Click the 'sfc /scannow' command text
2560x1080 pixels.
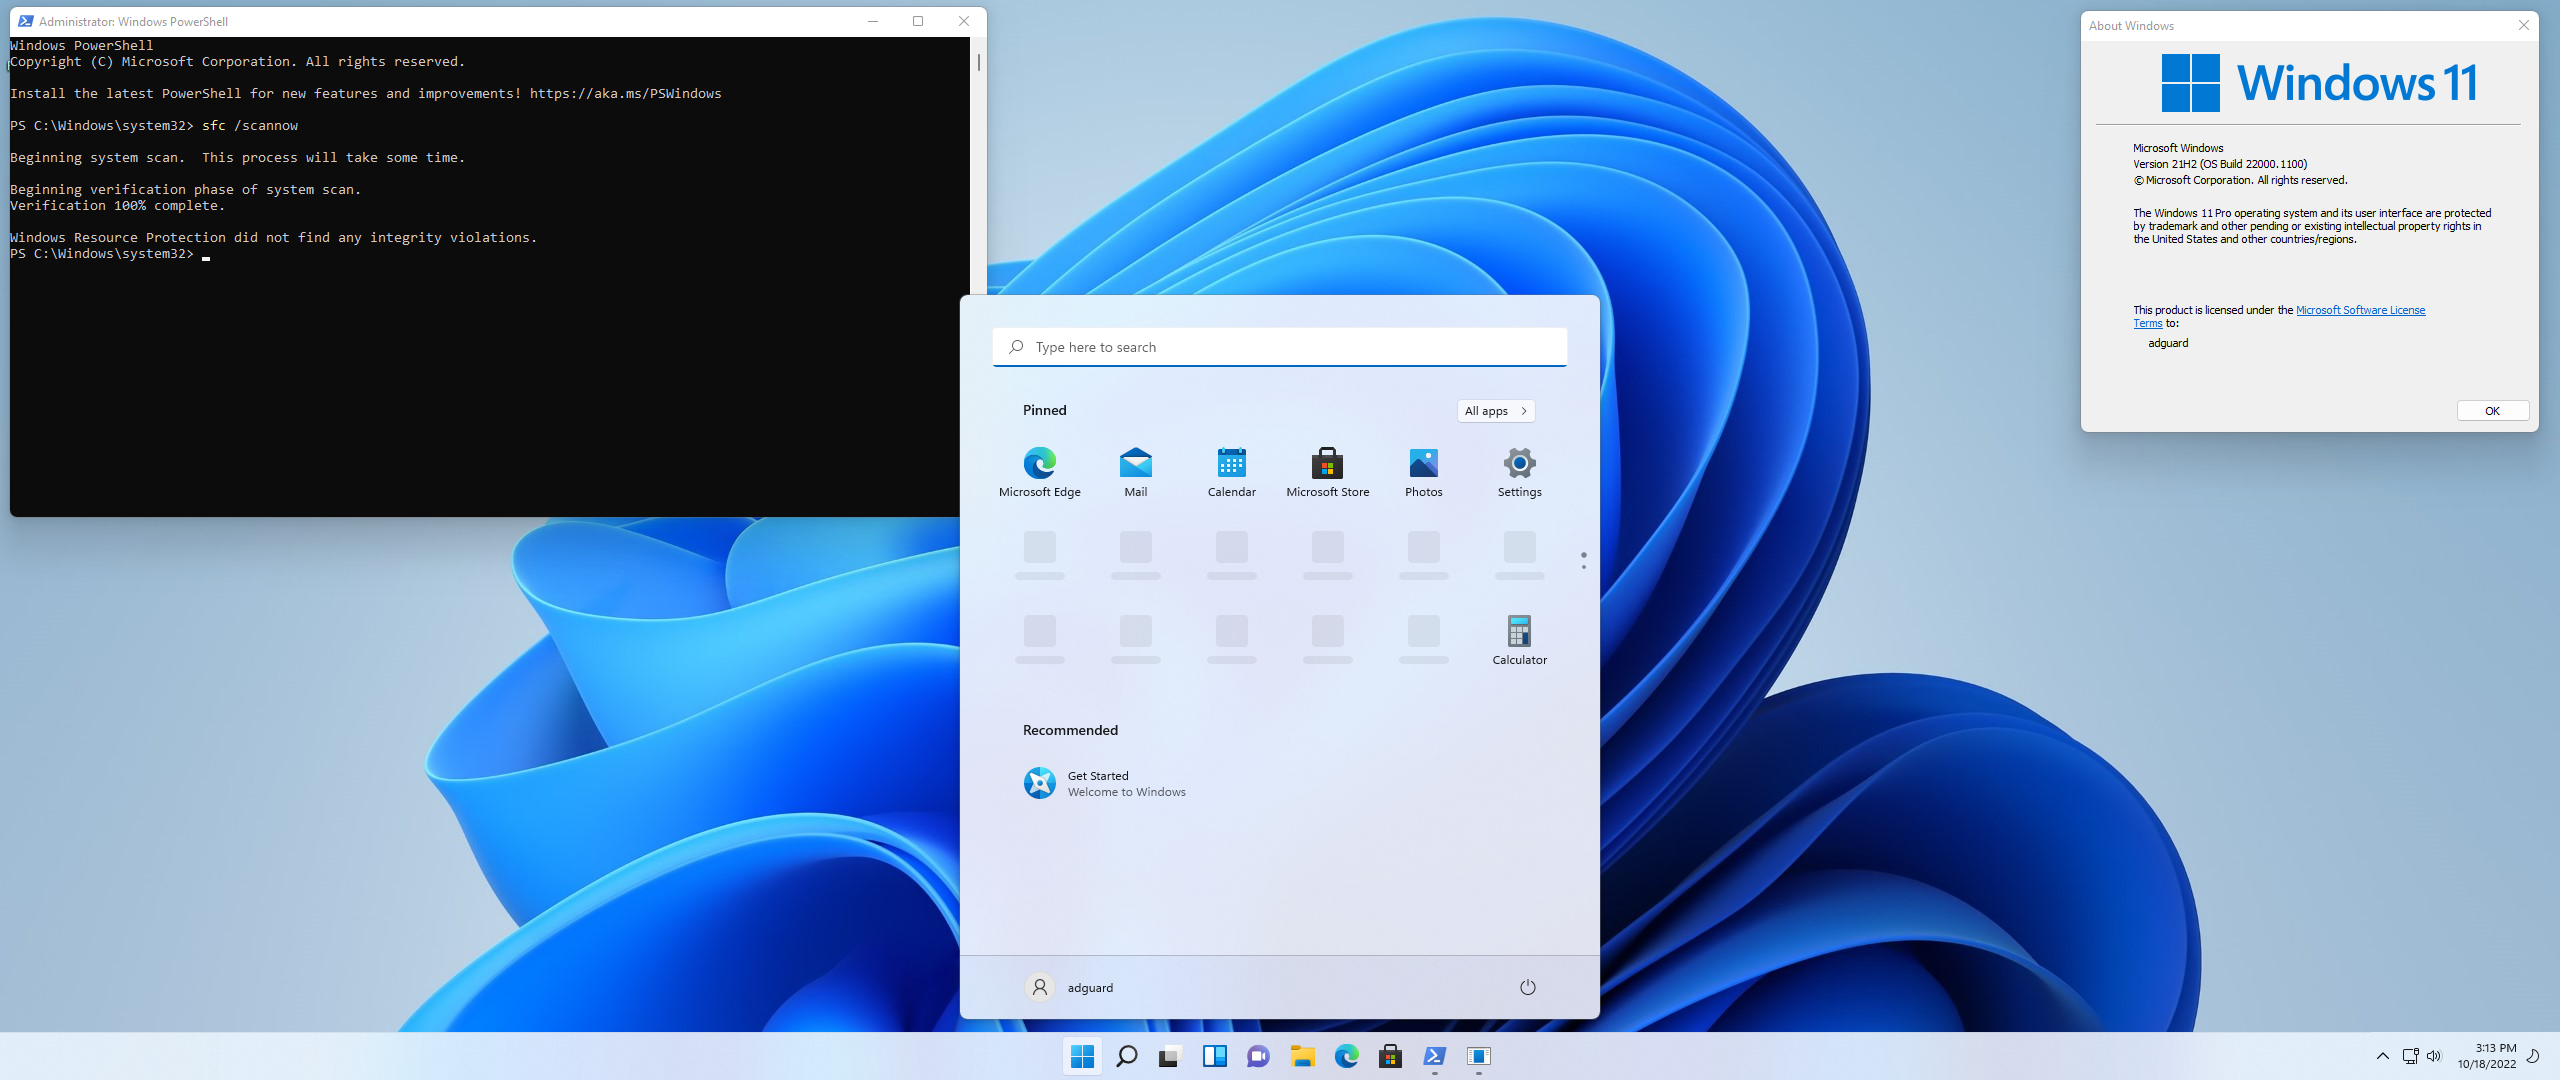250,126
